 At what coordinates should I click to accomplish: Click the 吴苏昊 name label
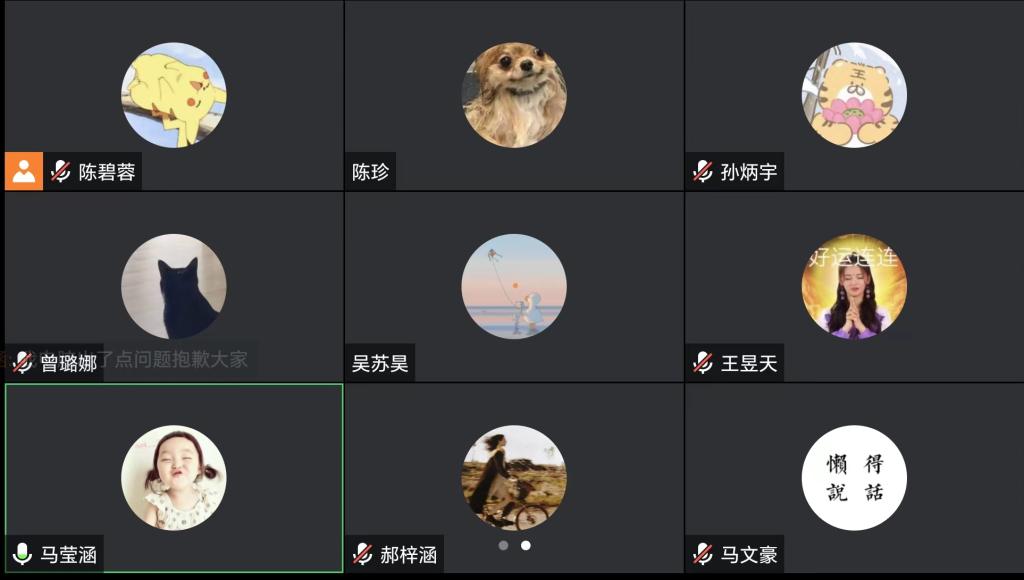(380, 363)
